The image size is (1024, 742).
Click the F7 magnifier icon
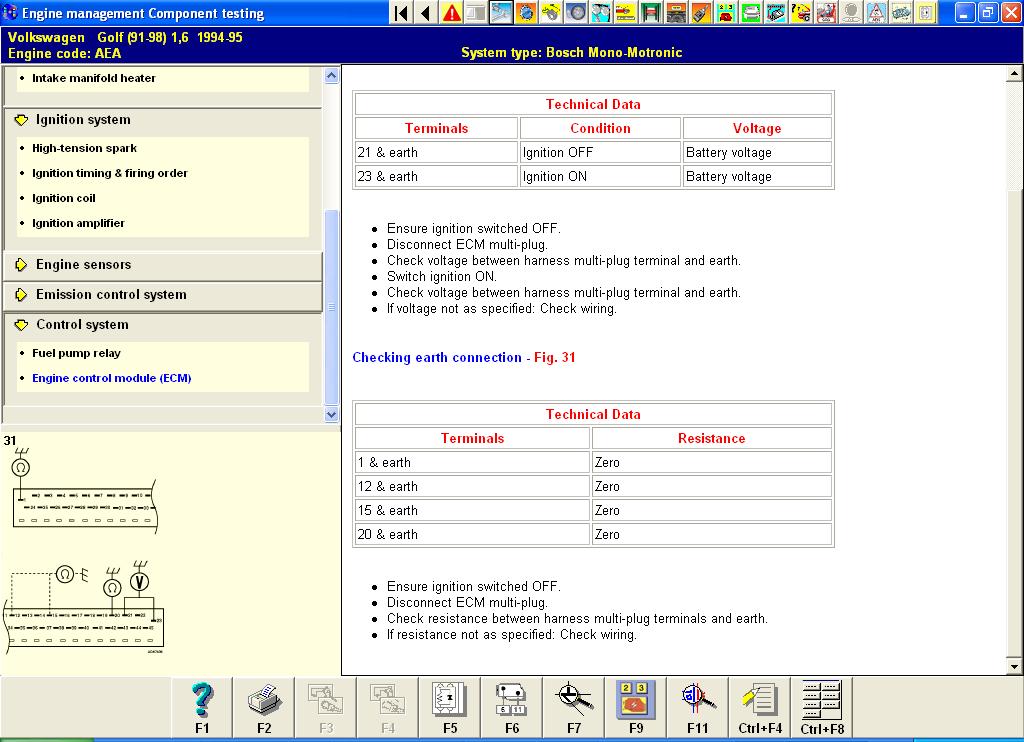(574, 699)
